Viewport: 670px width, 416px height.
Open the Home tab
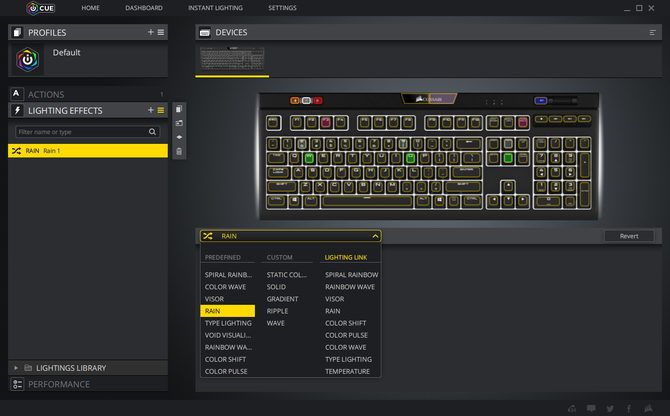click(91, 8)
